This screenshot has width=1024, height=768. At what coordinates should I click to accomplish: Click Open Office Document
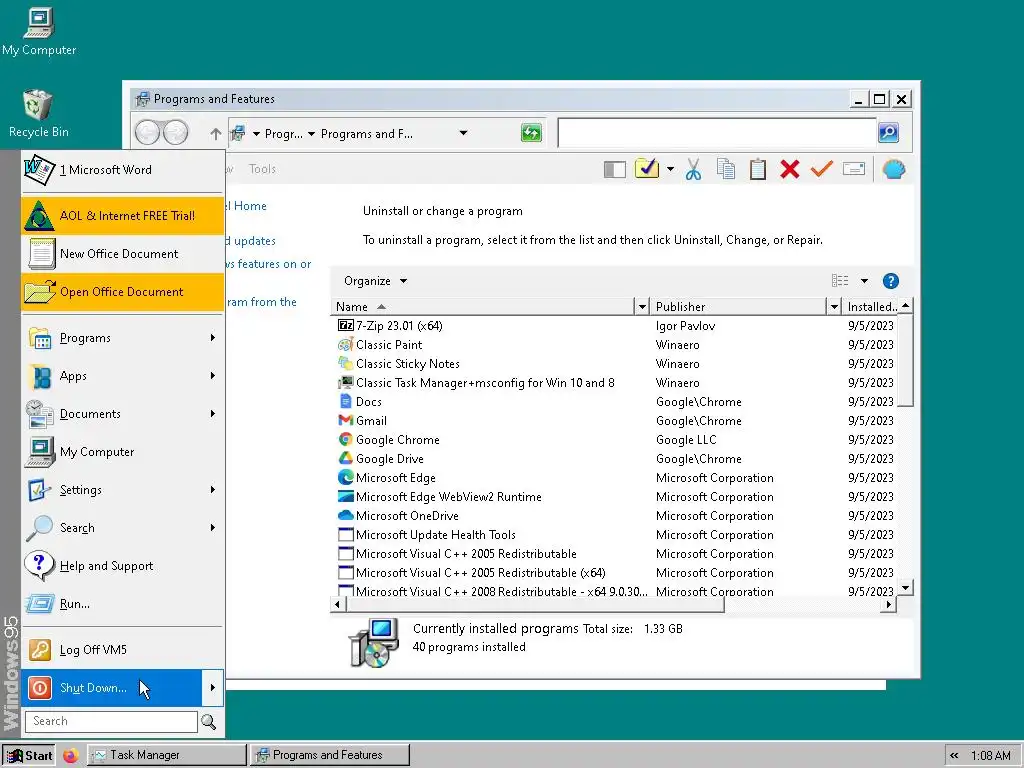point(122,291)
